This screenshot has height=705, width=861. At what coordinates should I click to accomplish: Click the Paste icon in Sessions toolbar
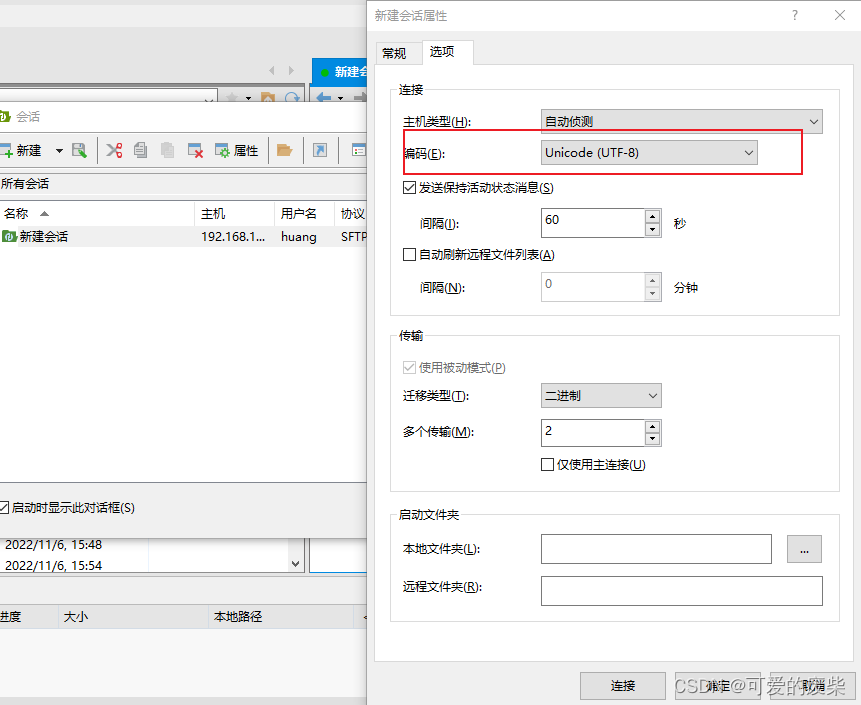click(167, 150)
